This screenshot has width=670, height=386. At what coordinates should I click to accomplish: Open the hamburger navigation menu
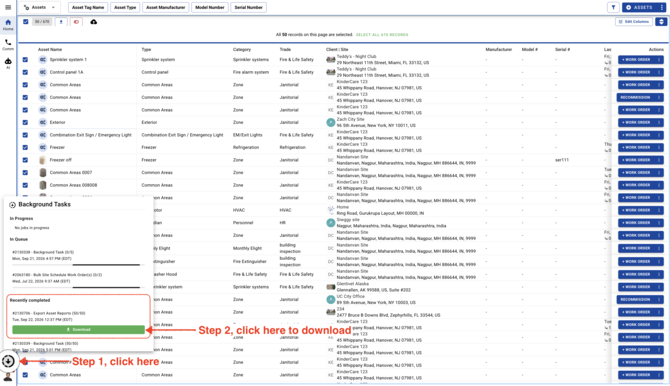[8, 7]
